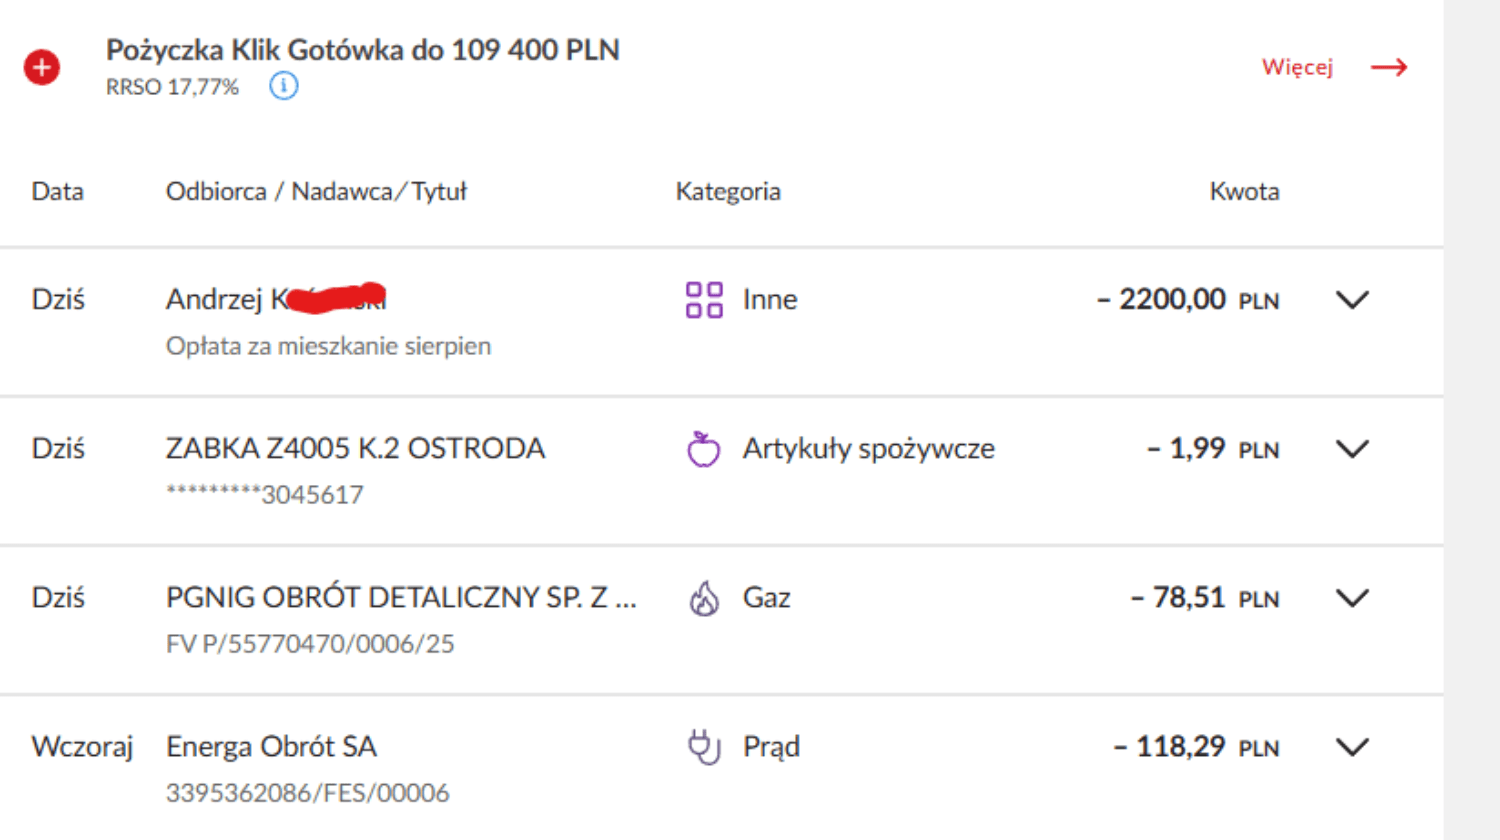Open the RRSO info circle icon
1500x840 pixels.
(283, 86)
